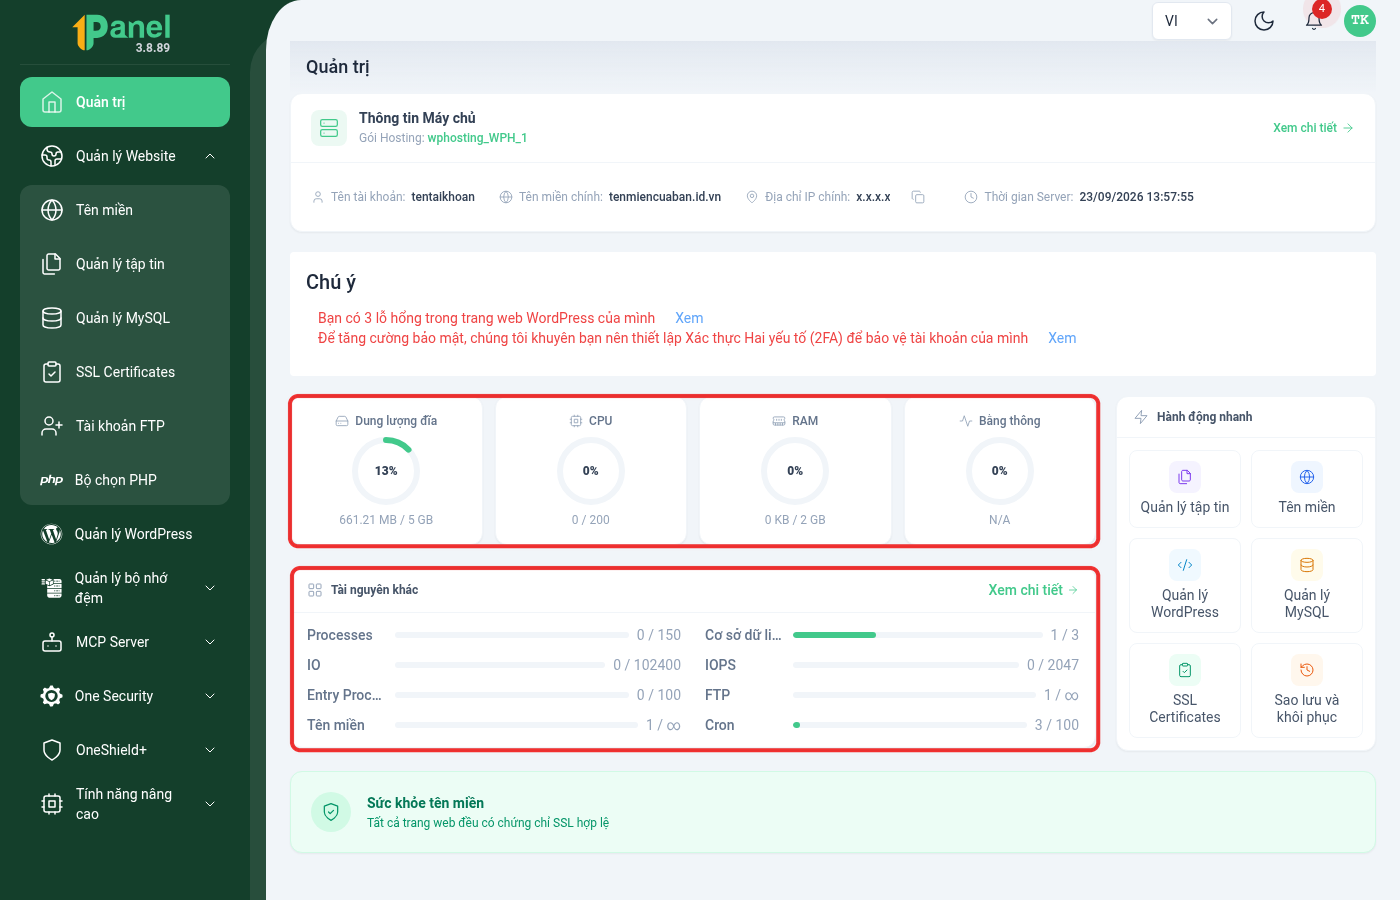Screen dimensions: 1400x900
Task: Click Xem chi tiết for server info
Action: point(1312,128)
